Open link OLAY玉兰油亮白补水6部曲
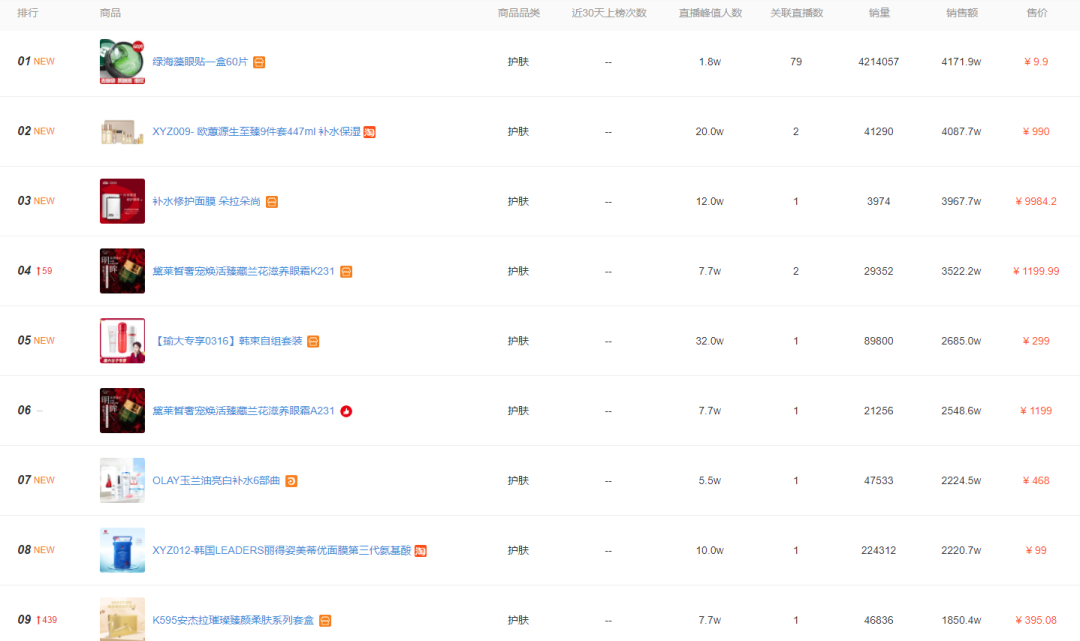Viewport: 1080px width, 641px height. pyautogui.click(x=216, y=481)
